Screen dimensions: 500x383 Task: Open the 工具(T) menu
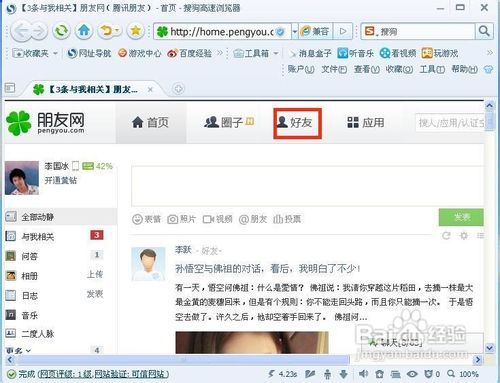[432, 69]
